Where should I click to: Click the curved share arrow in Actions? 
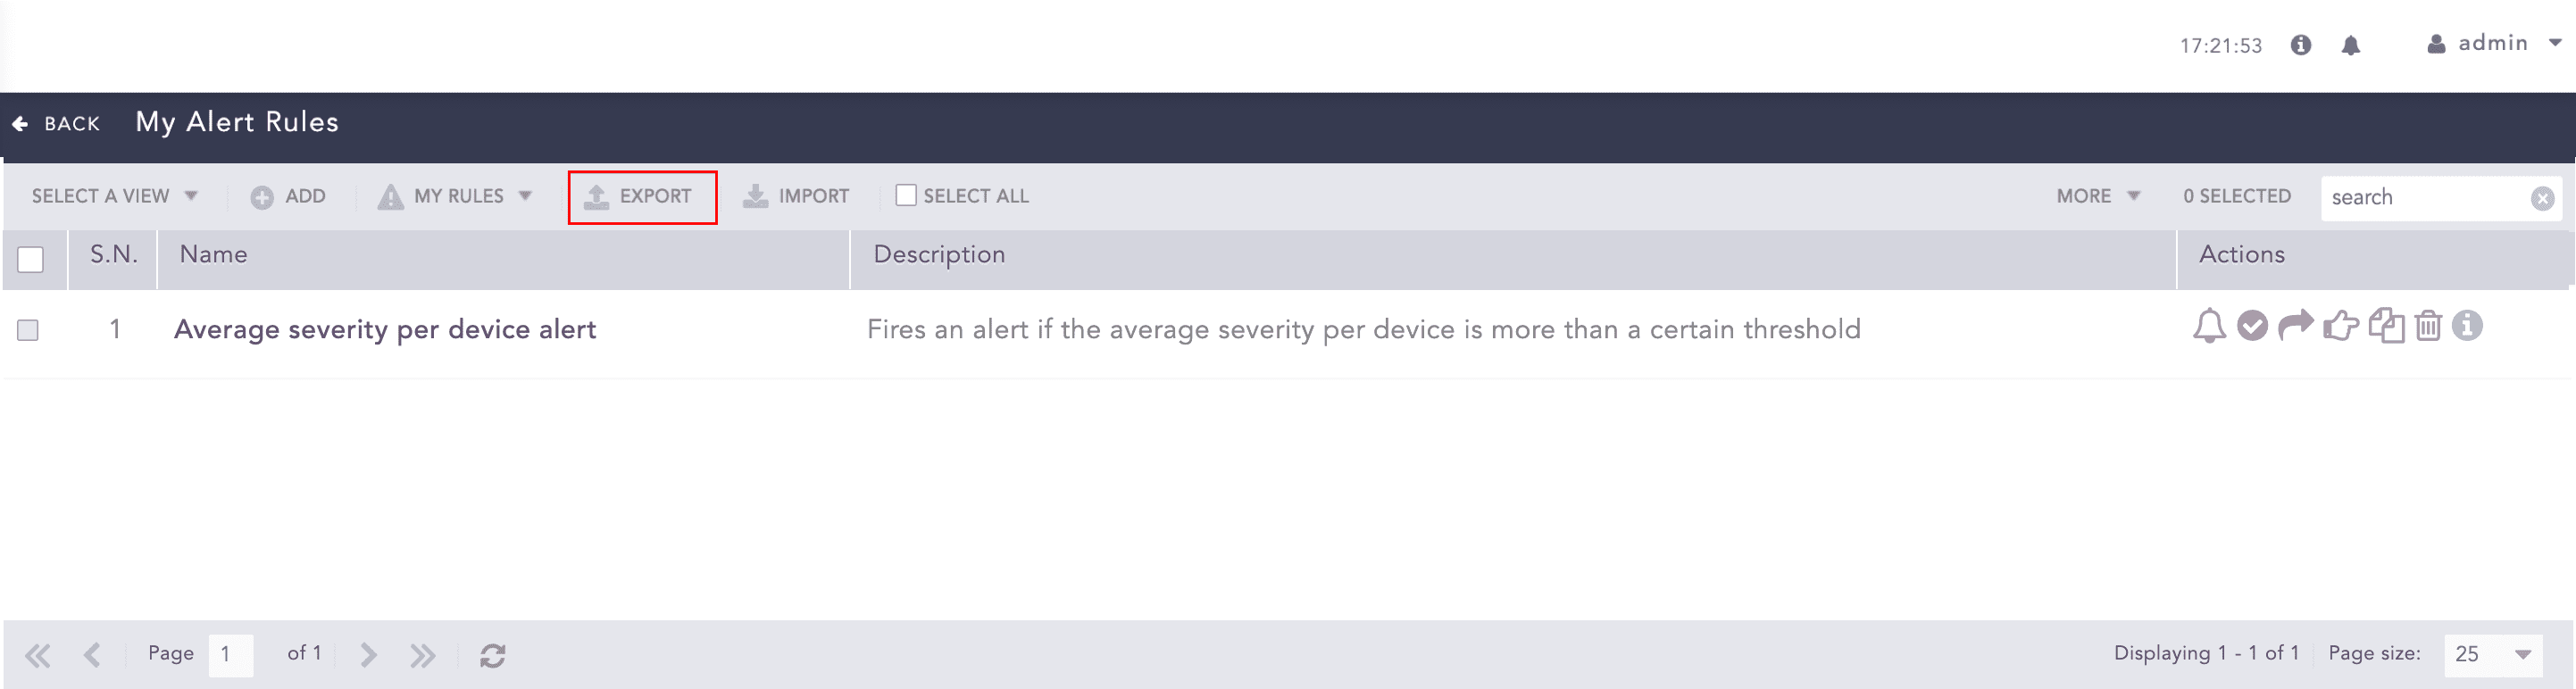(2295, 325)
